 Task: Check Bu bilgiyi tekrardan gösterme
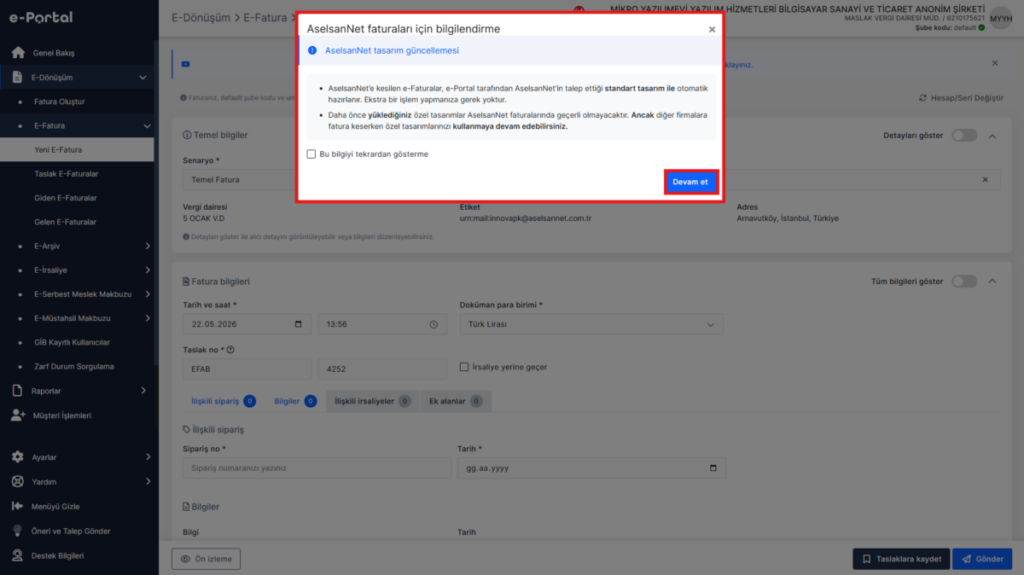pyautogui.click(x=312, y=154)
